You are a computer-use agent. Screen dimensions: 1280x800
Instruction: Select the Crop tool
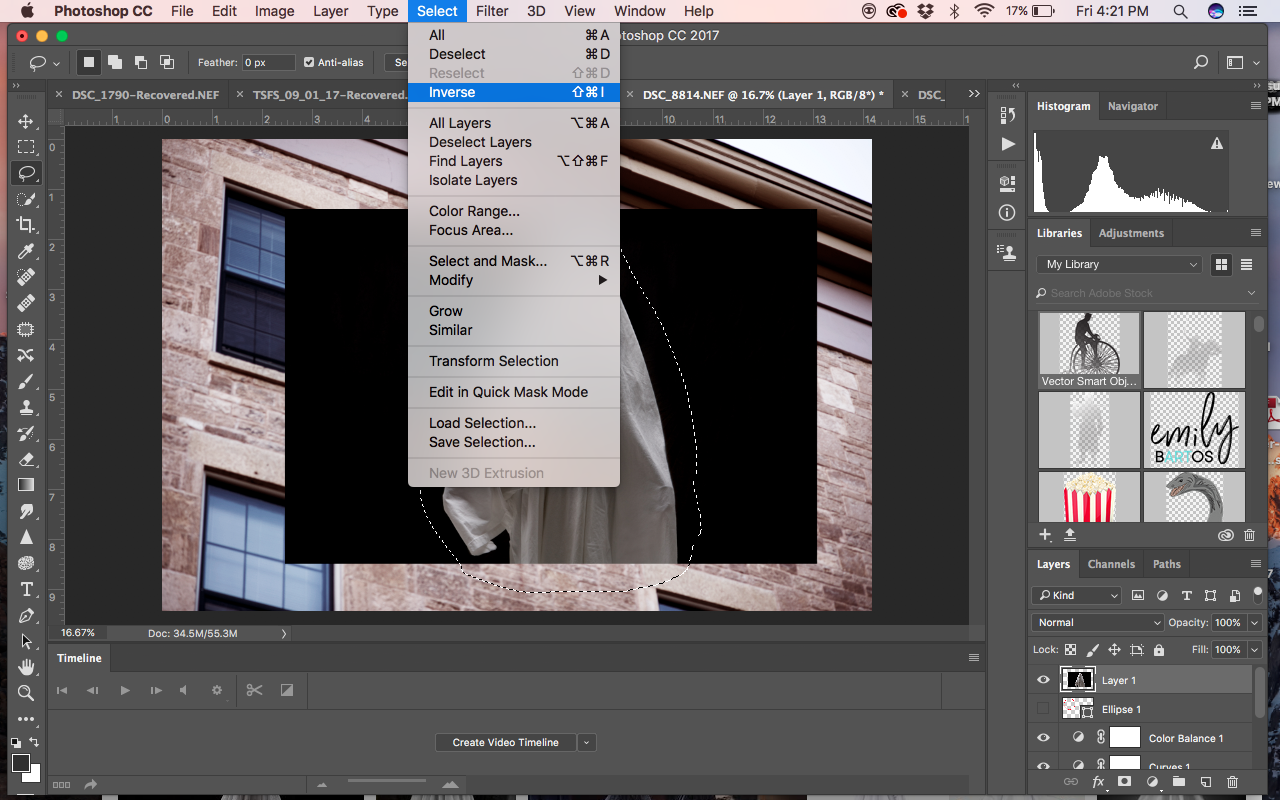tap(26, 225)
